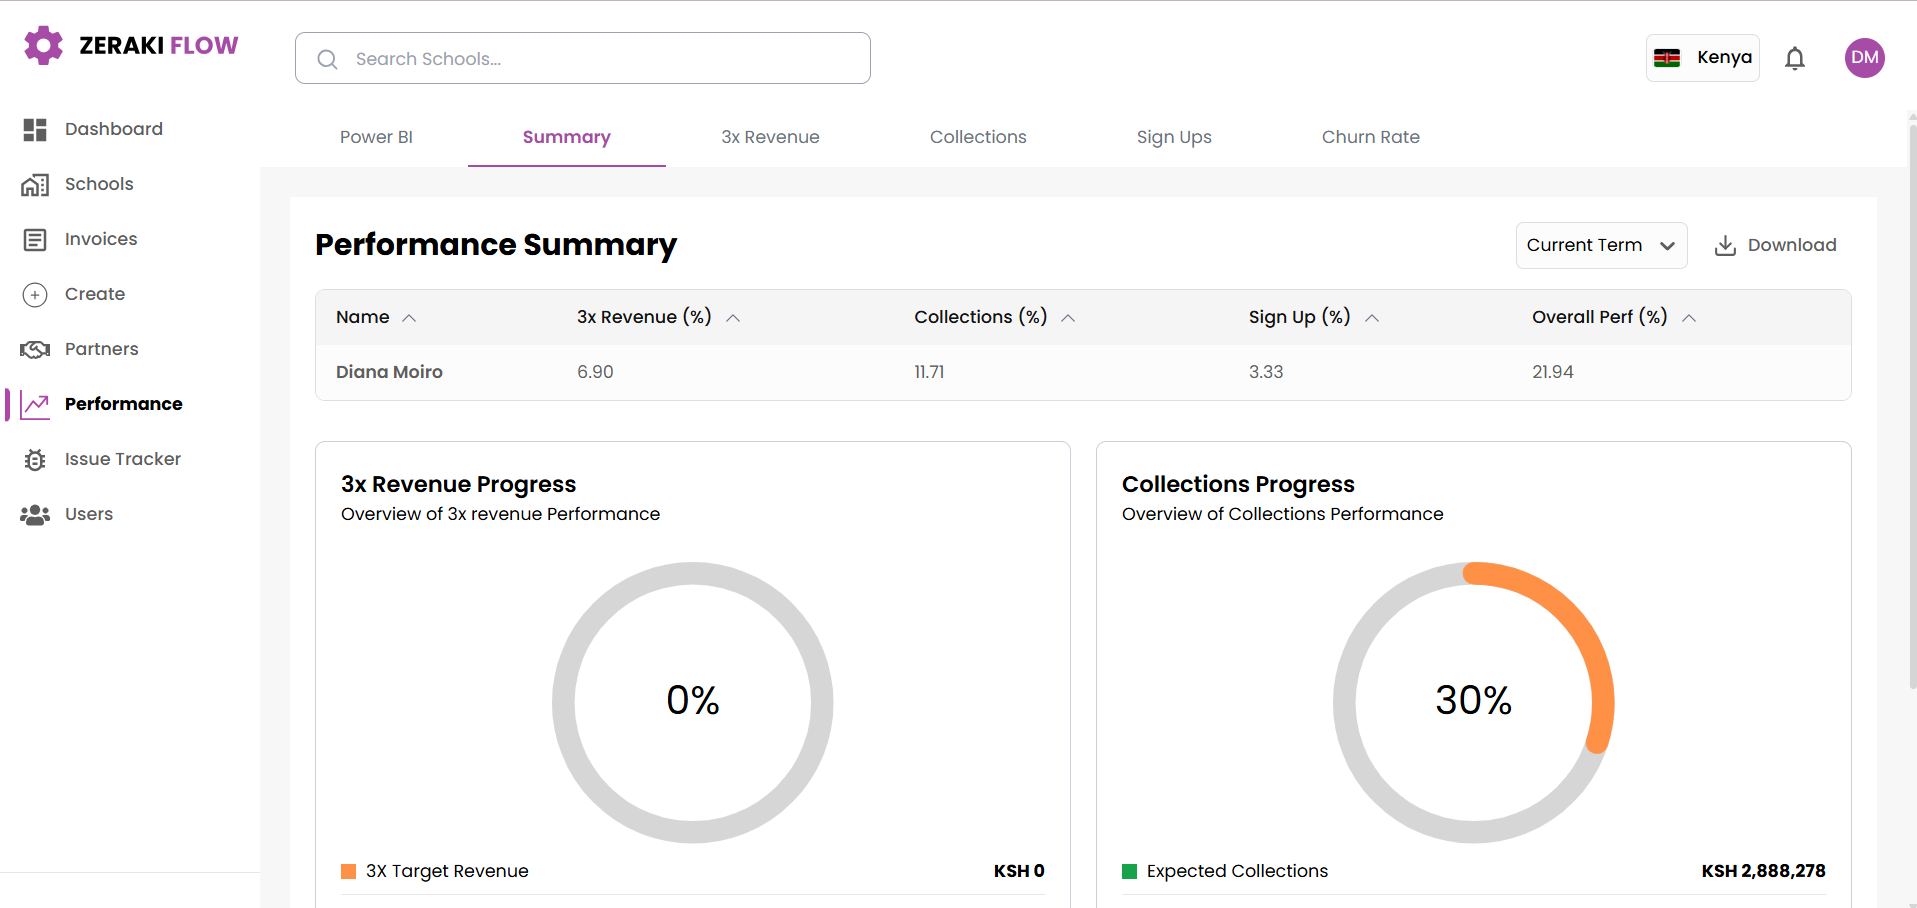Click the 3.33 sign up value
This screenshot has width=1917, height=908.
(x=1266, y=372)
